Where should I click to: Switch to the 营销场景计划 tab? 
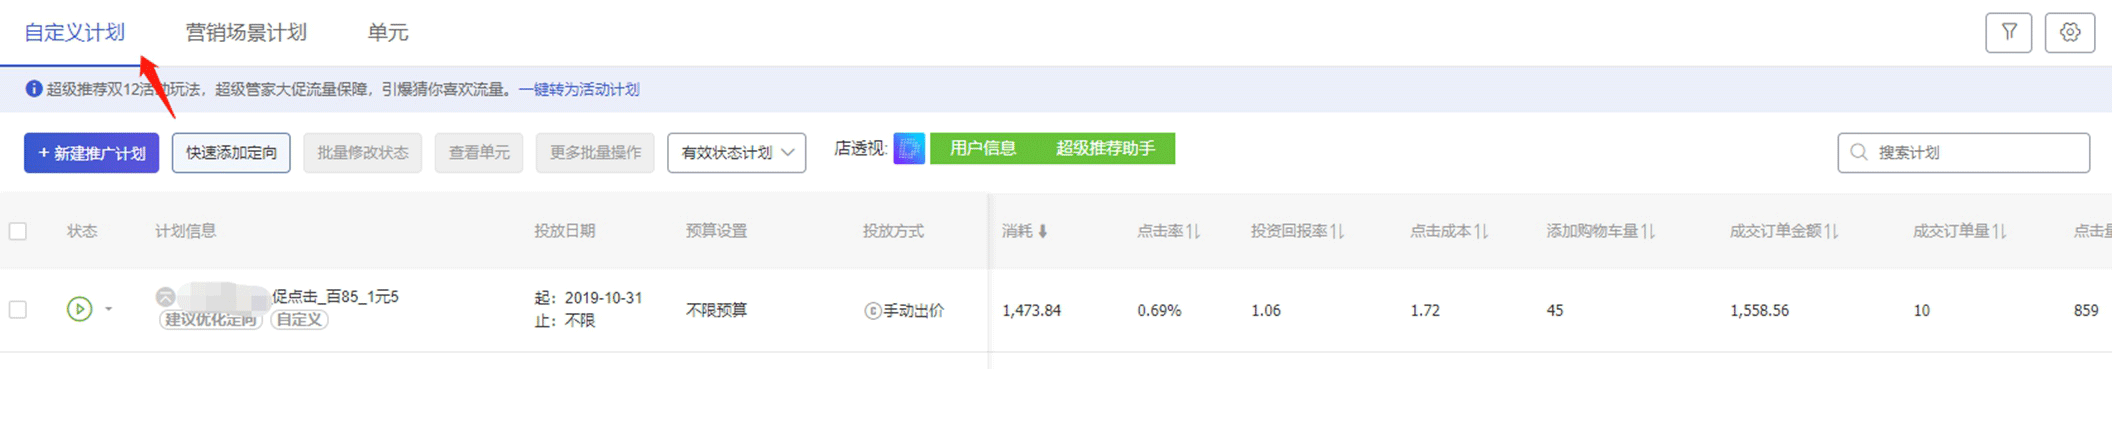click(x=246, y=33)
